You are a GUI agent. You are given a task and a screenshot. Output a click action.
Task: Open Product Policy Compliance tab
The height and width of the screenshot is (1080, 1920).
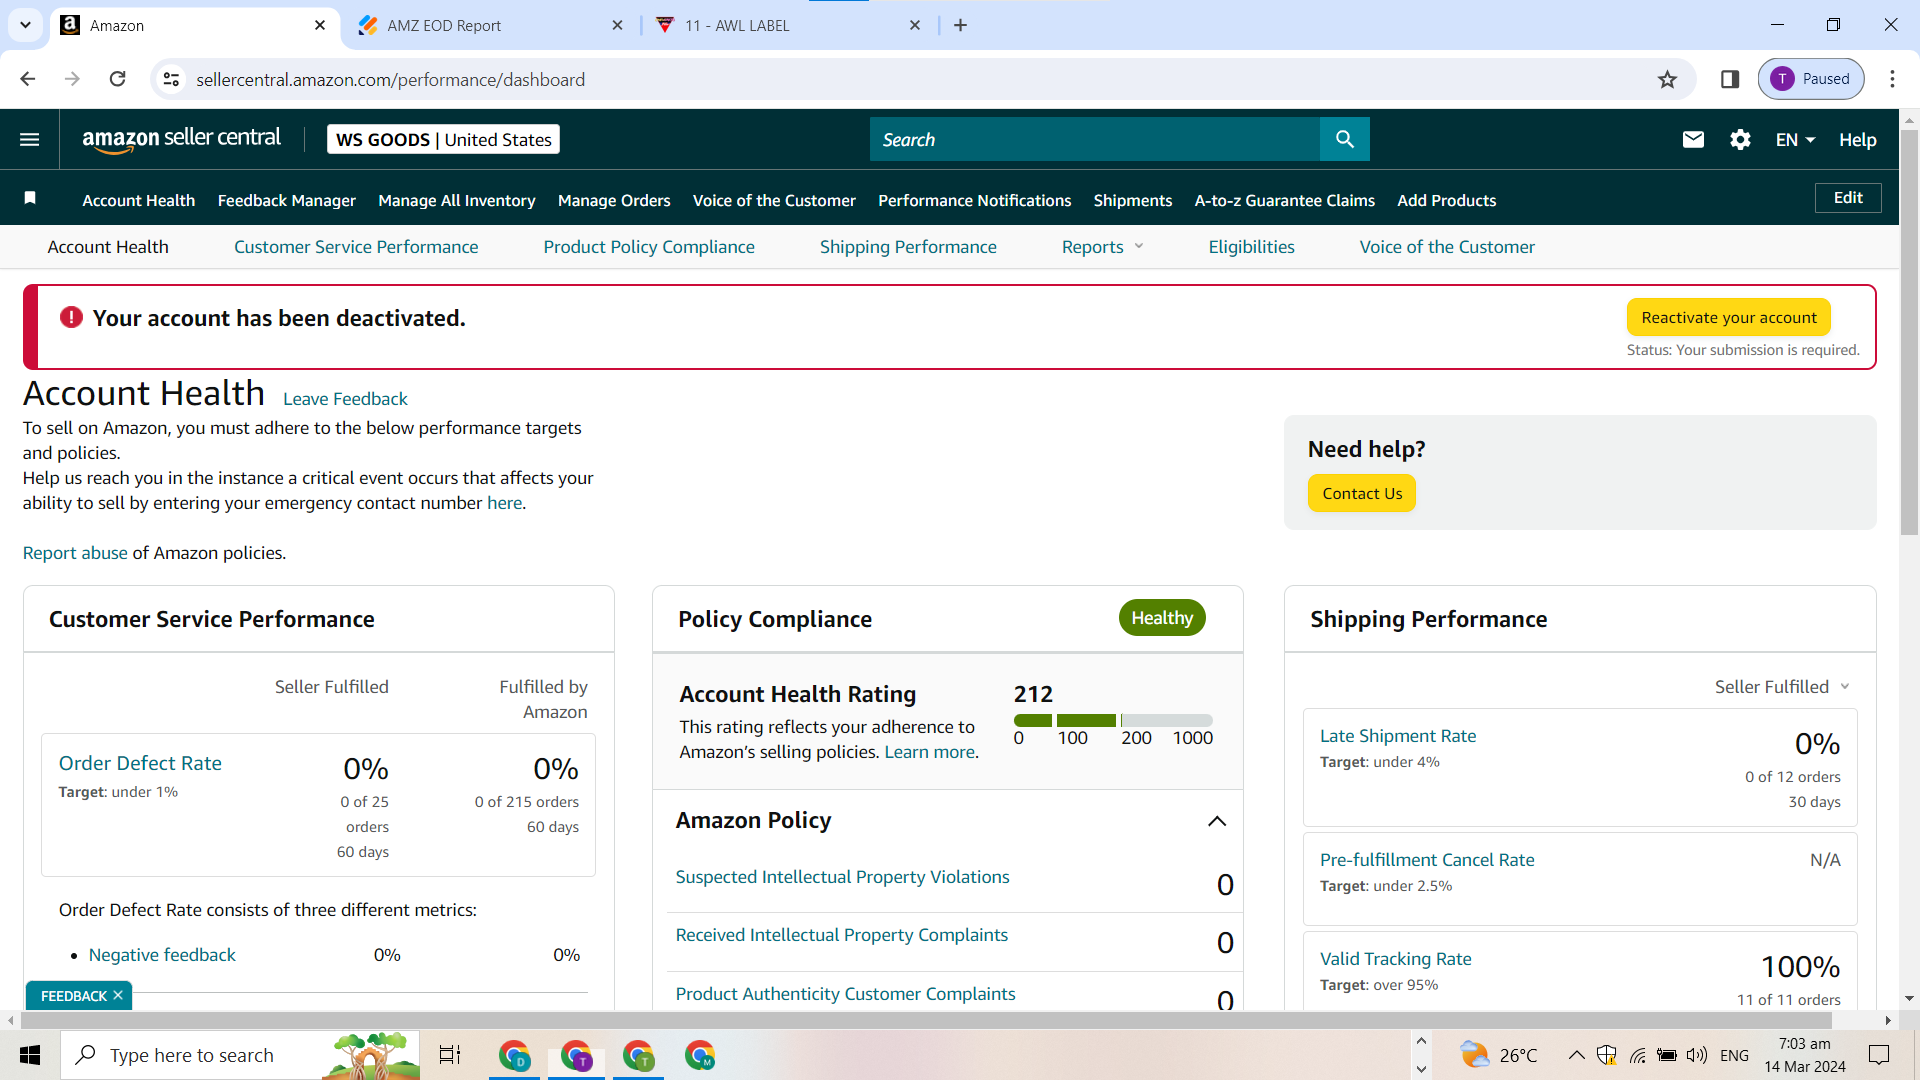point(649,247)
